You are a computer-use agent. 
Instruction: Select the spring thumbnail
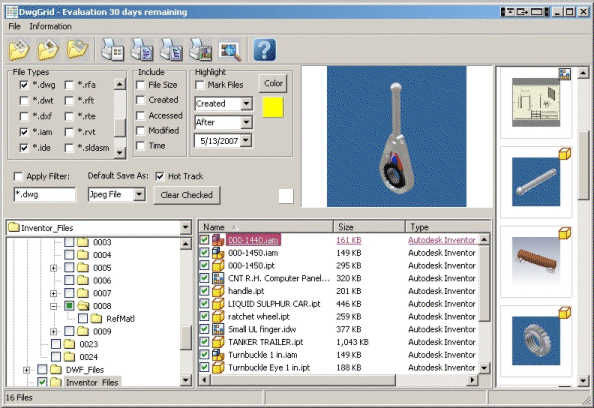tap(536, 261)
